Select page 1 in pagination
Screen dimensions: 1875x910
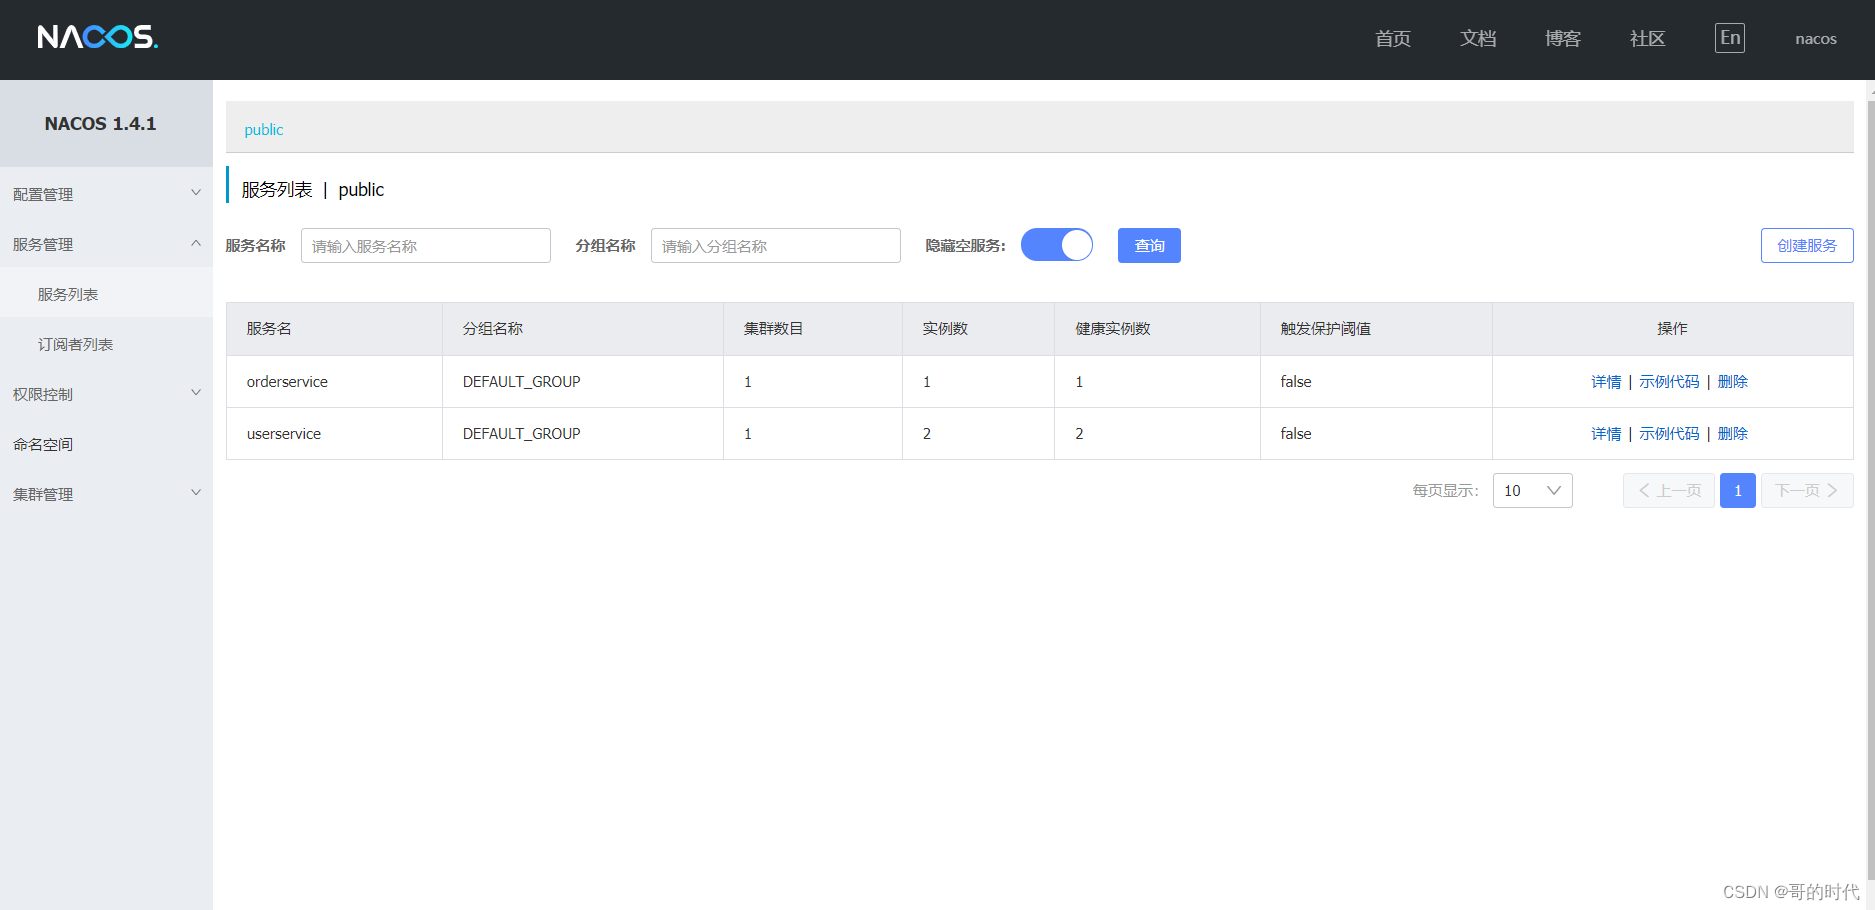point(1738,491)
